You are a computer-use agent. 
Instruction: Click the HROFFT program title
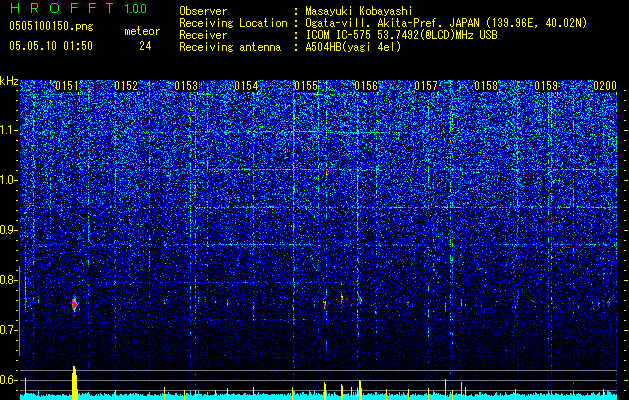coord(62,8)
